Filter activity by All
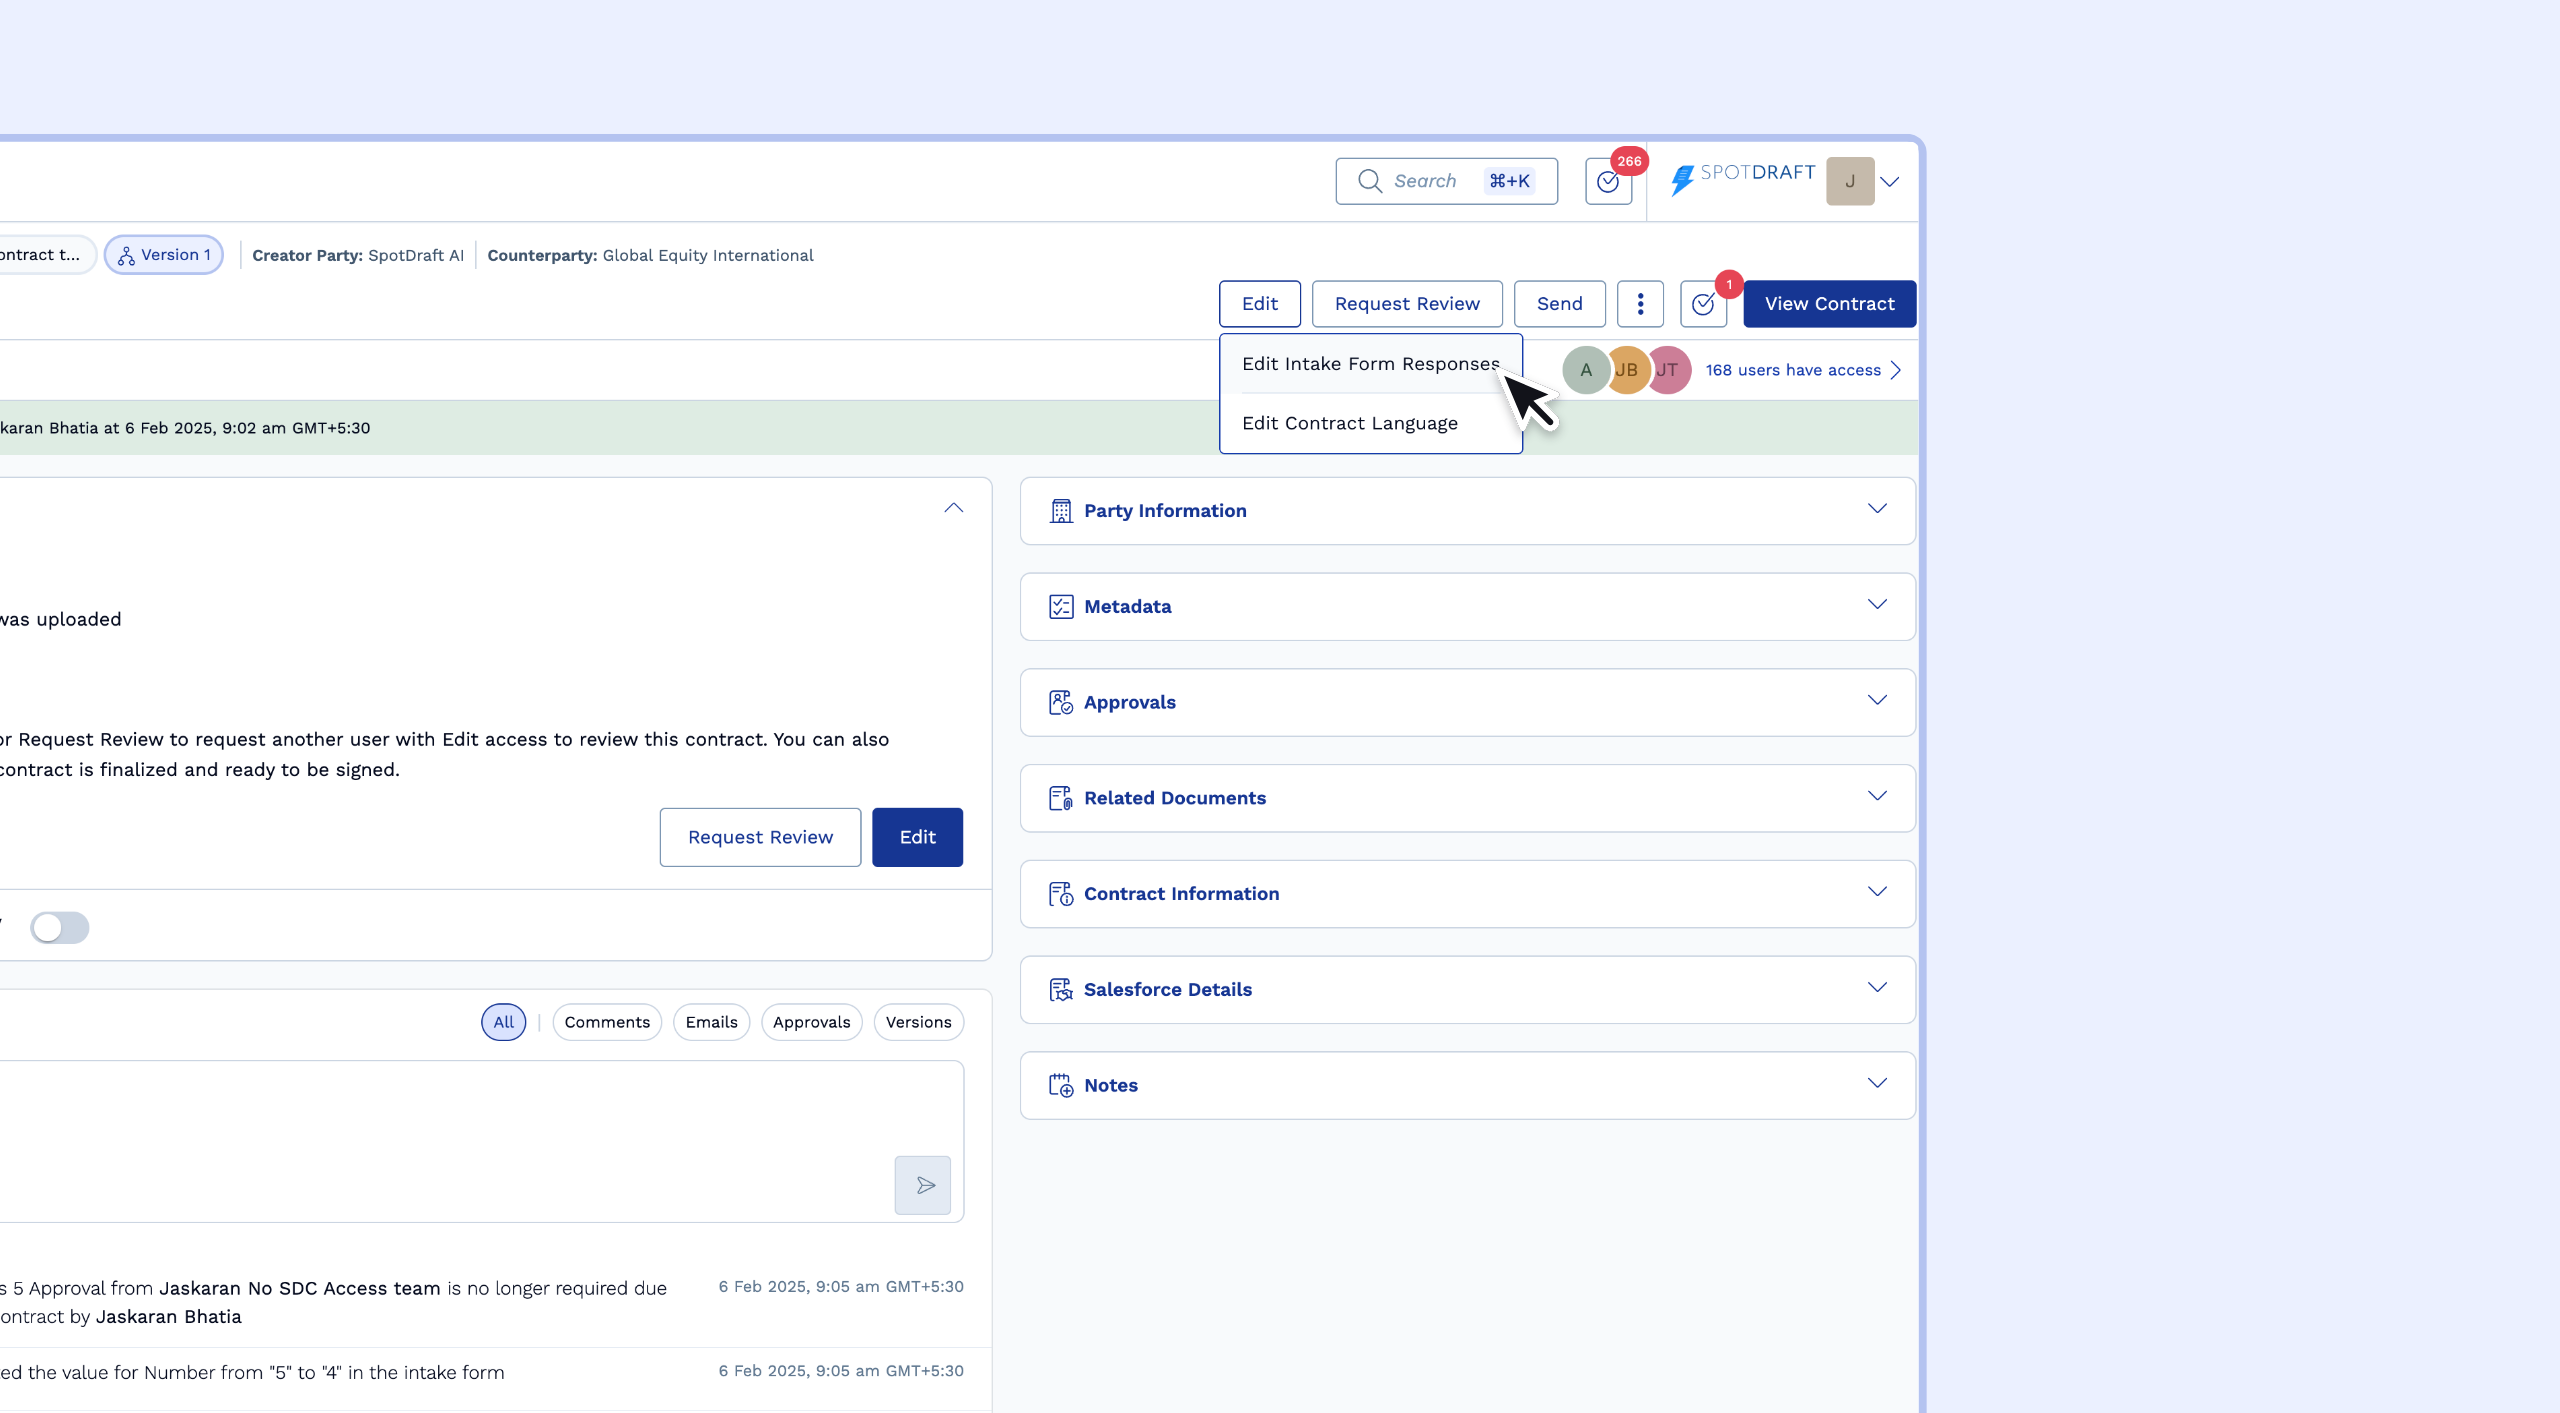 coord(503,1022)
